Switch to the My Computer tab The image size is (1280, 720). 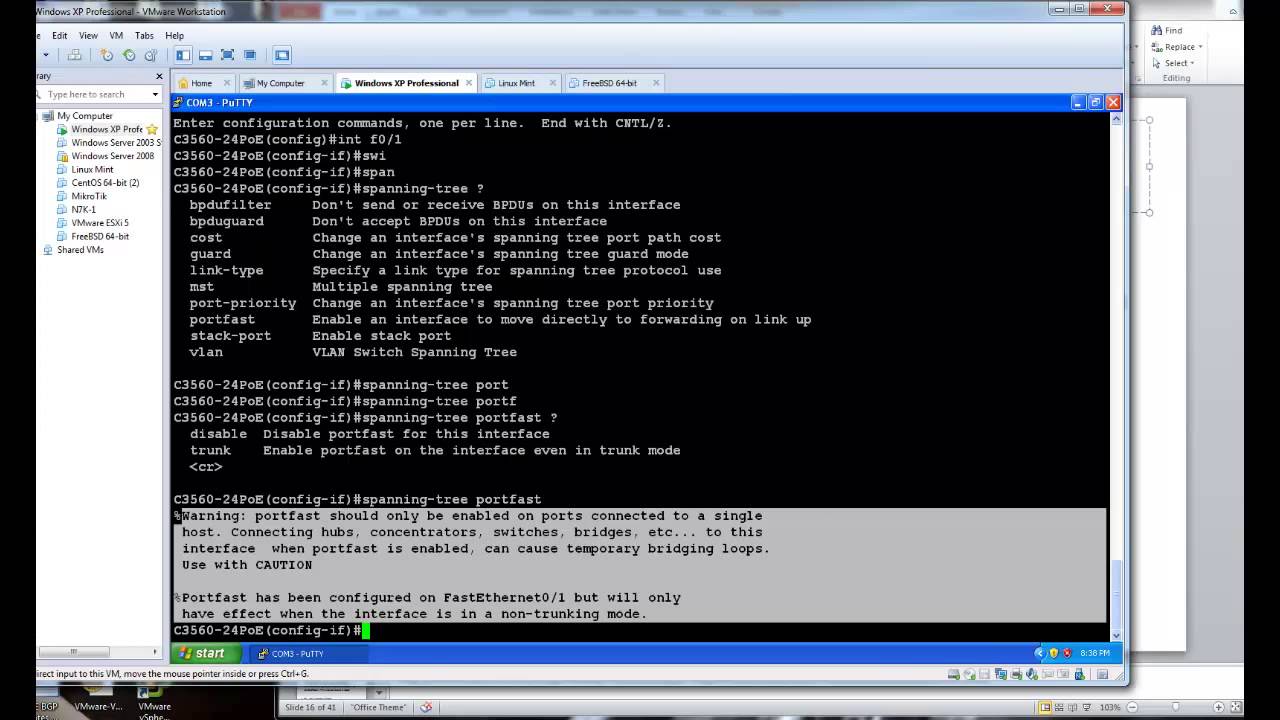tap(280, 83)
